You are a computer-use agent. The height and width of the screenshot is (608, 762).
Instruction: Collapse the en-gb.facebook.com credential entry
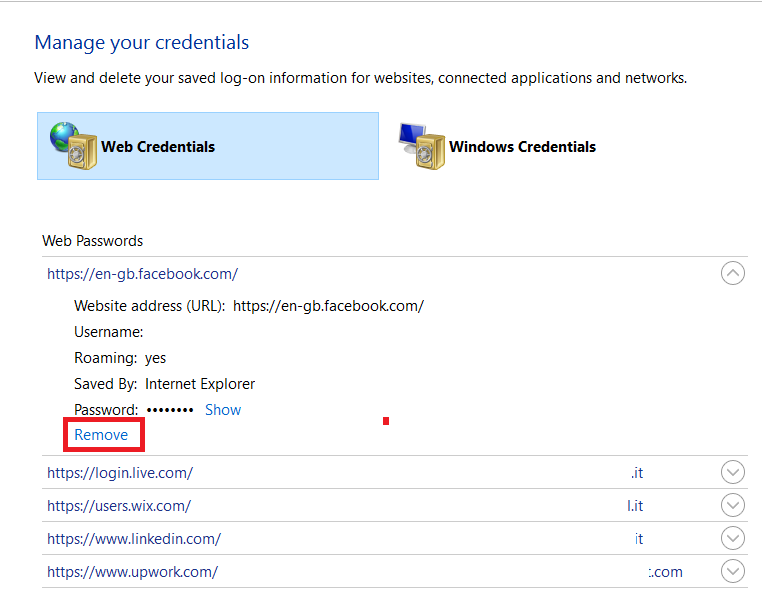click(x=733, y=273)
